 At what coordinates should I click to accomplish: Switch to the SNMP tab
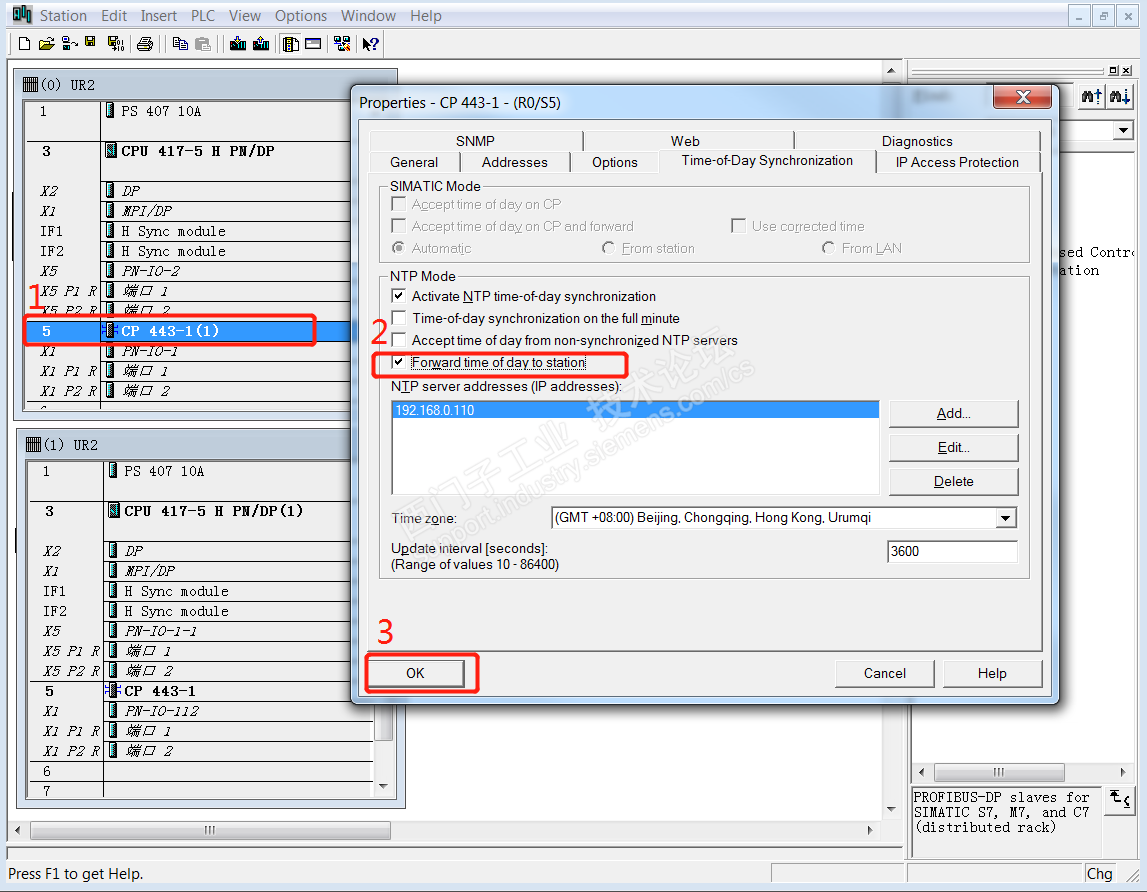(x=475, y=140)
